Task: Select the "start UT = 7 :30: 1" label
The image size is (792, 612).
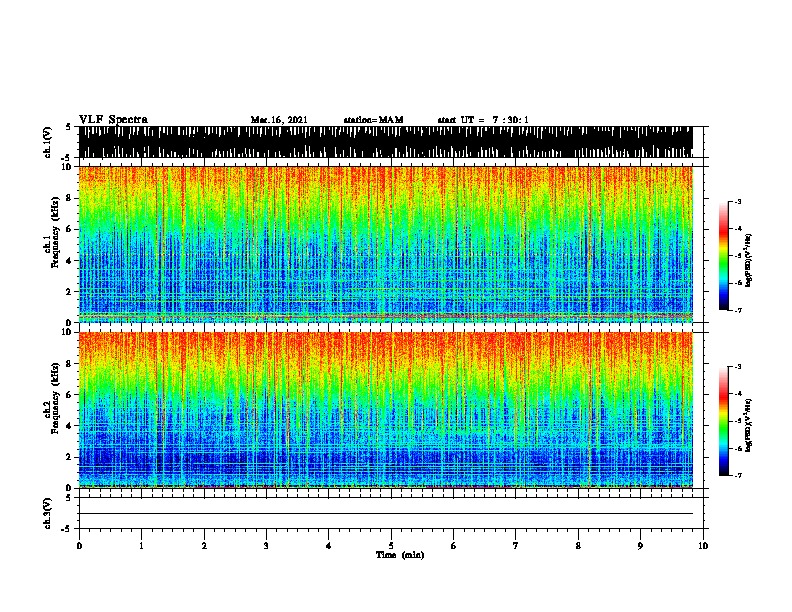Action: tap(483, 120)
